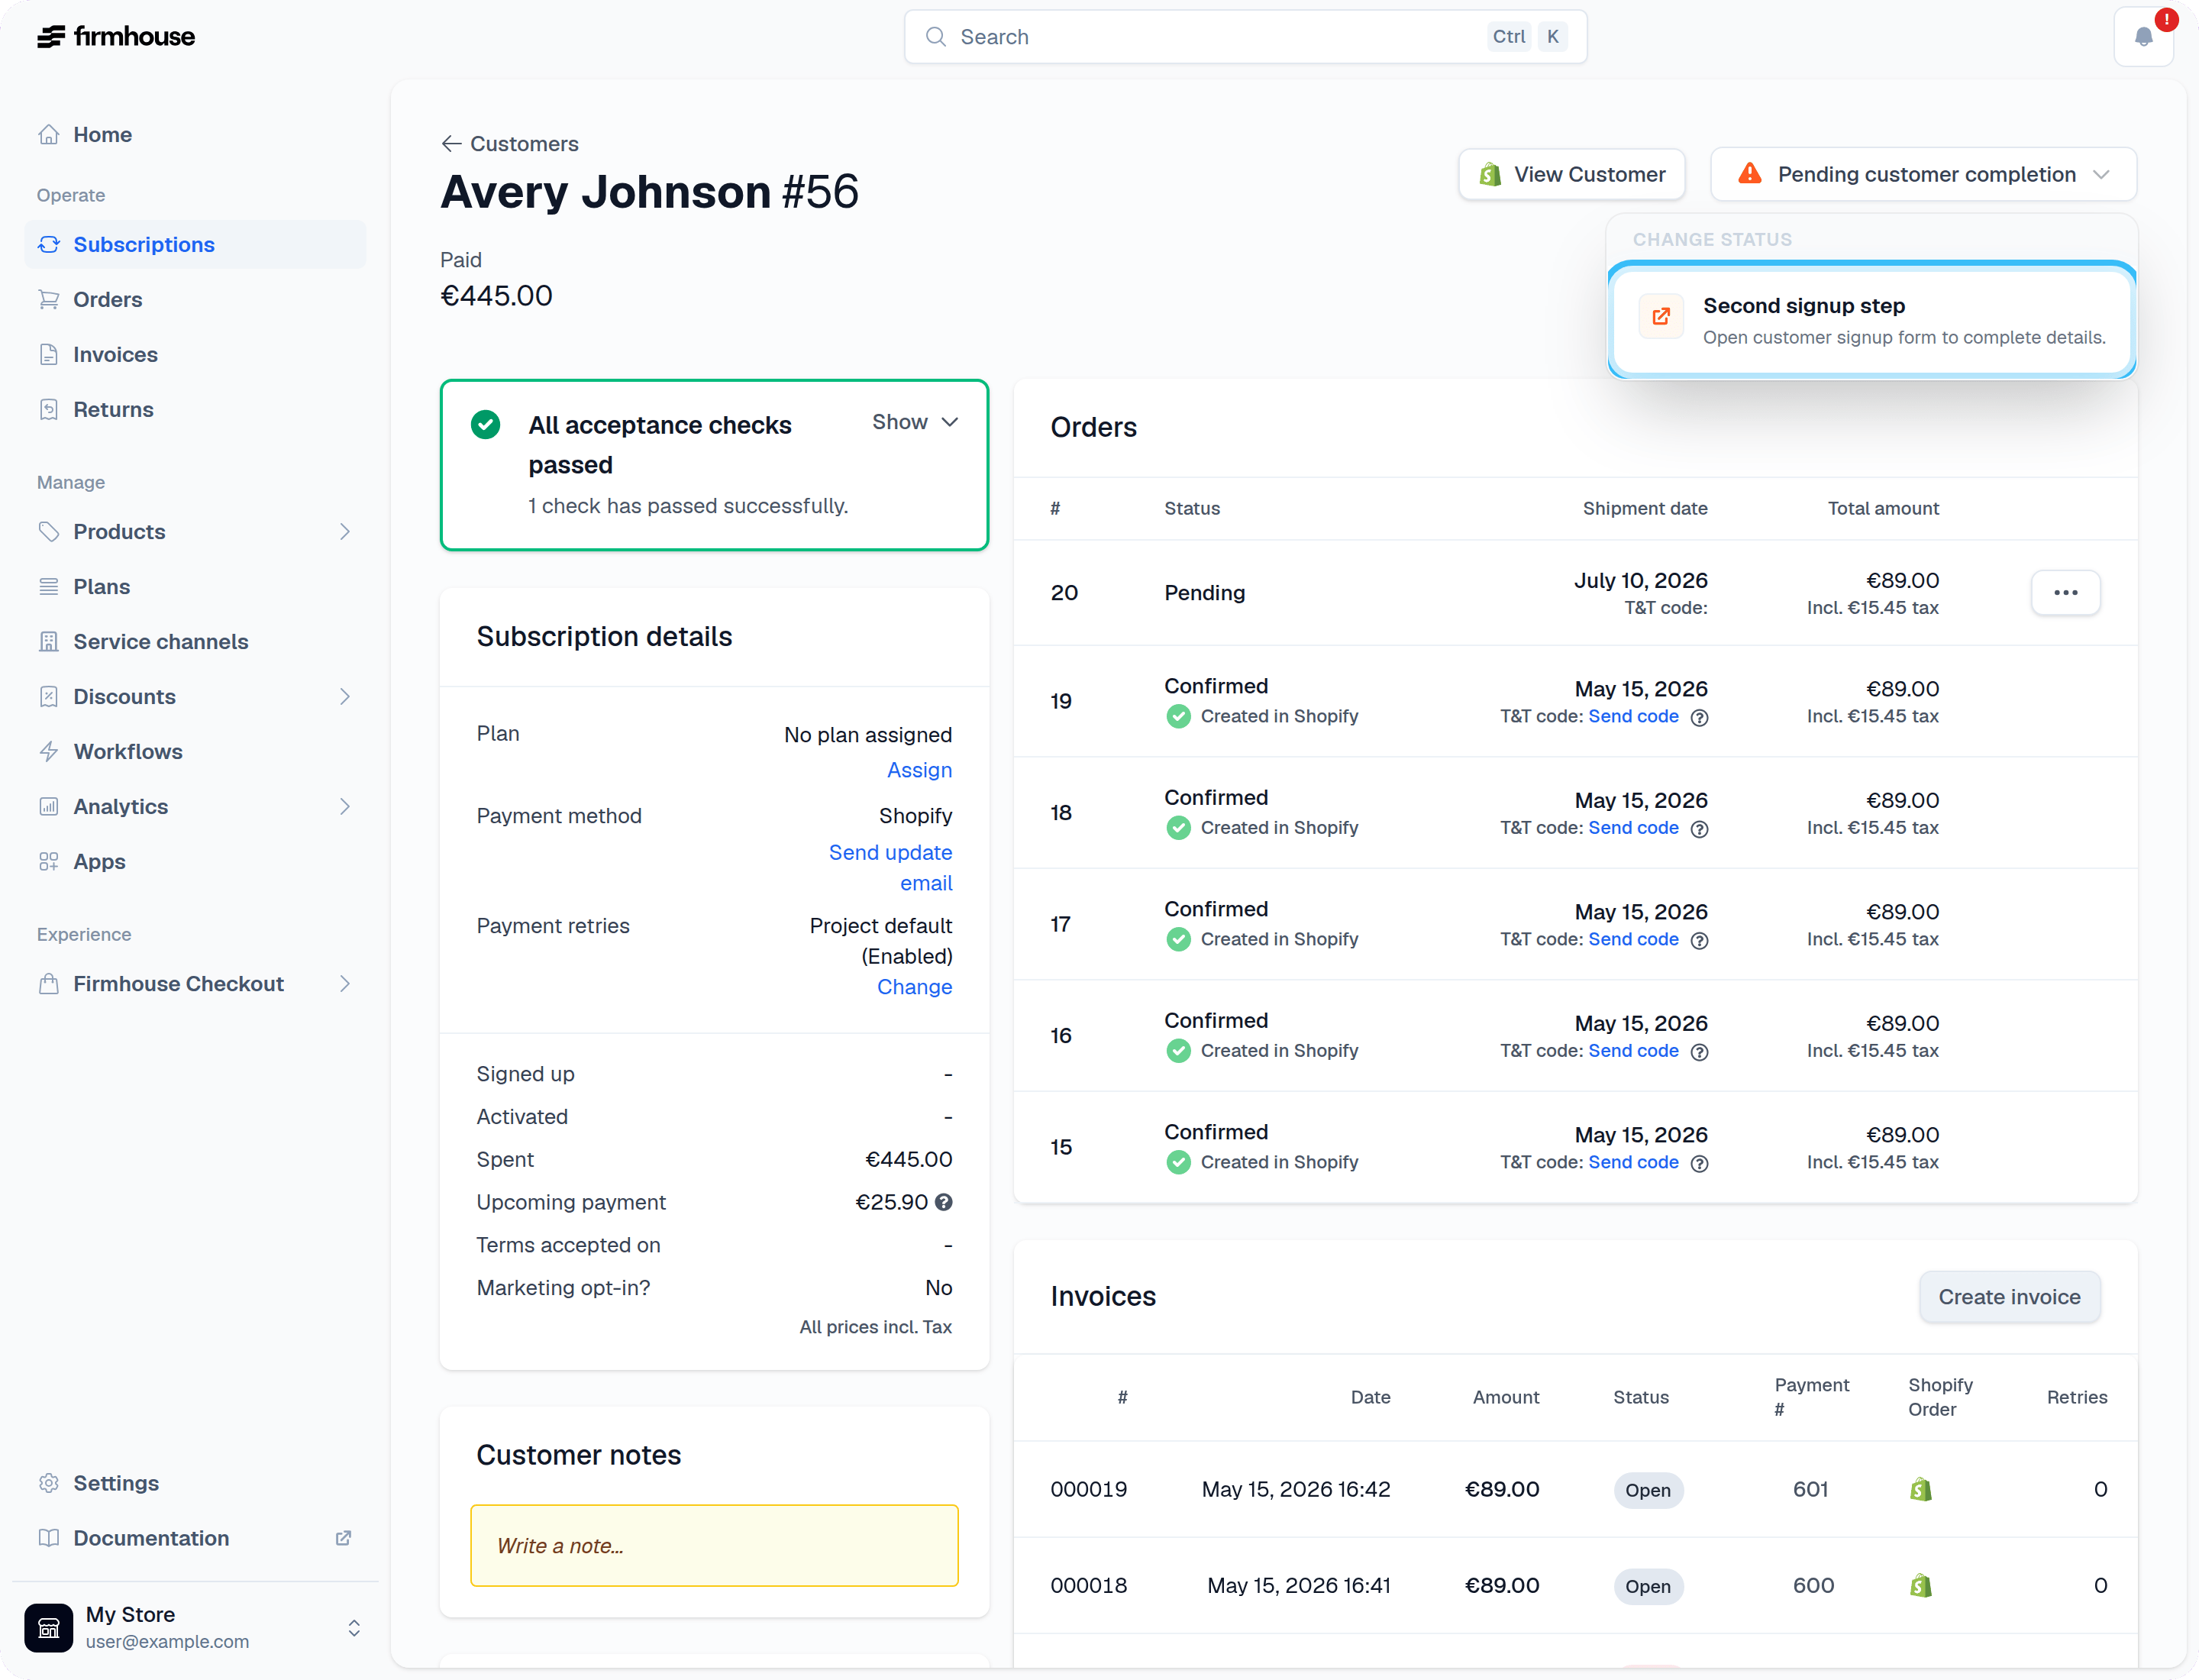Open Workflows page from sidebar

tap(195, 752)
